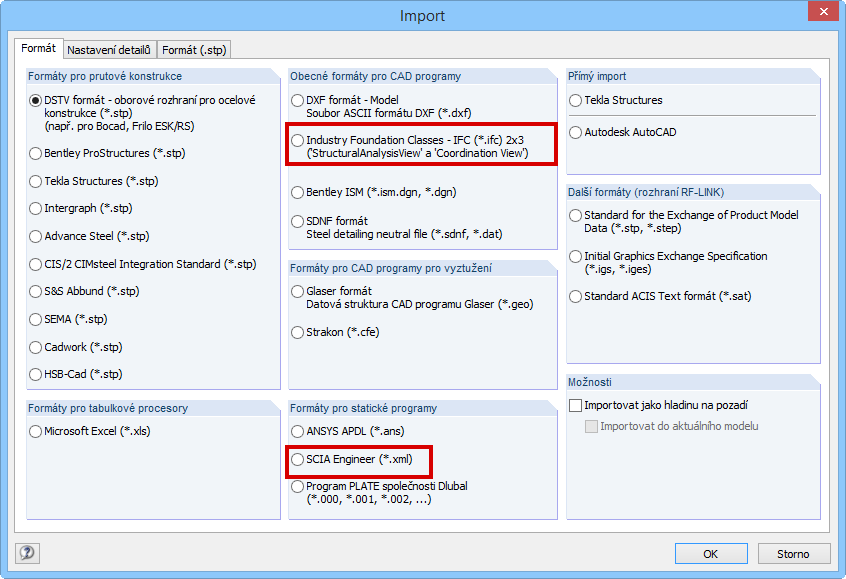Select ANSYS APDL (*.ans) format

[298, 432]
